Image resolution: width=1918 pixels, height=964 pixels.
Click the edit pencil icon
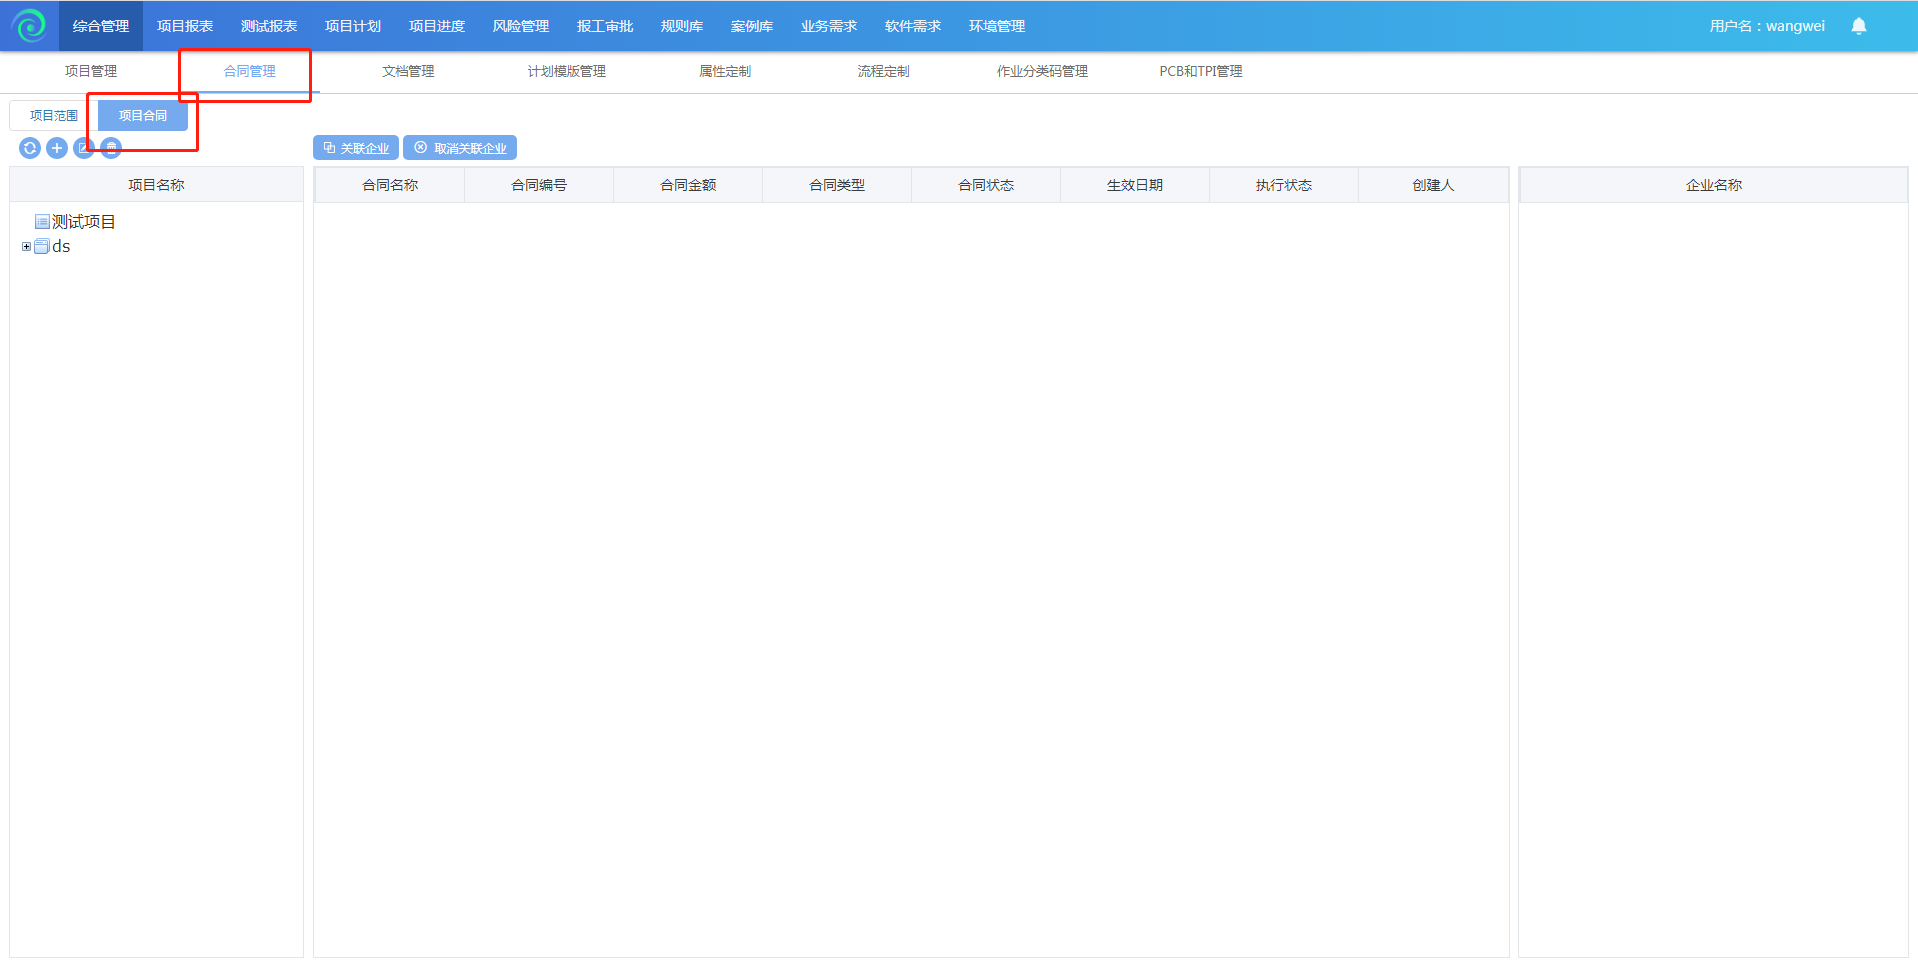(x=84, y=148)
